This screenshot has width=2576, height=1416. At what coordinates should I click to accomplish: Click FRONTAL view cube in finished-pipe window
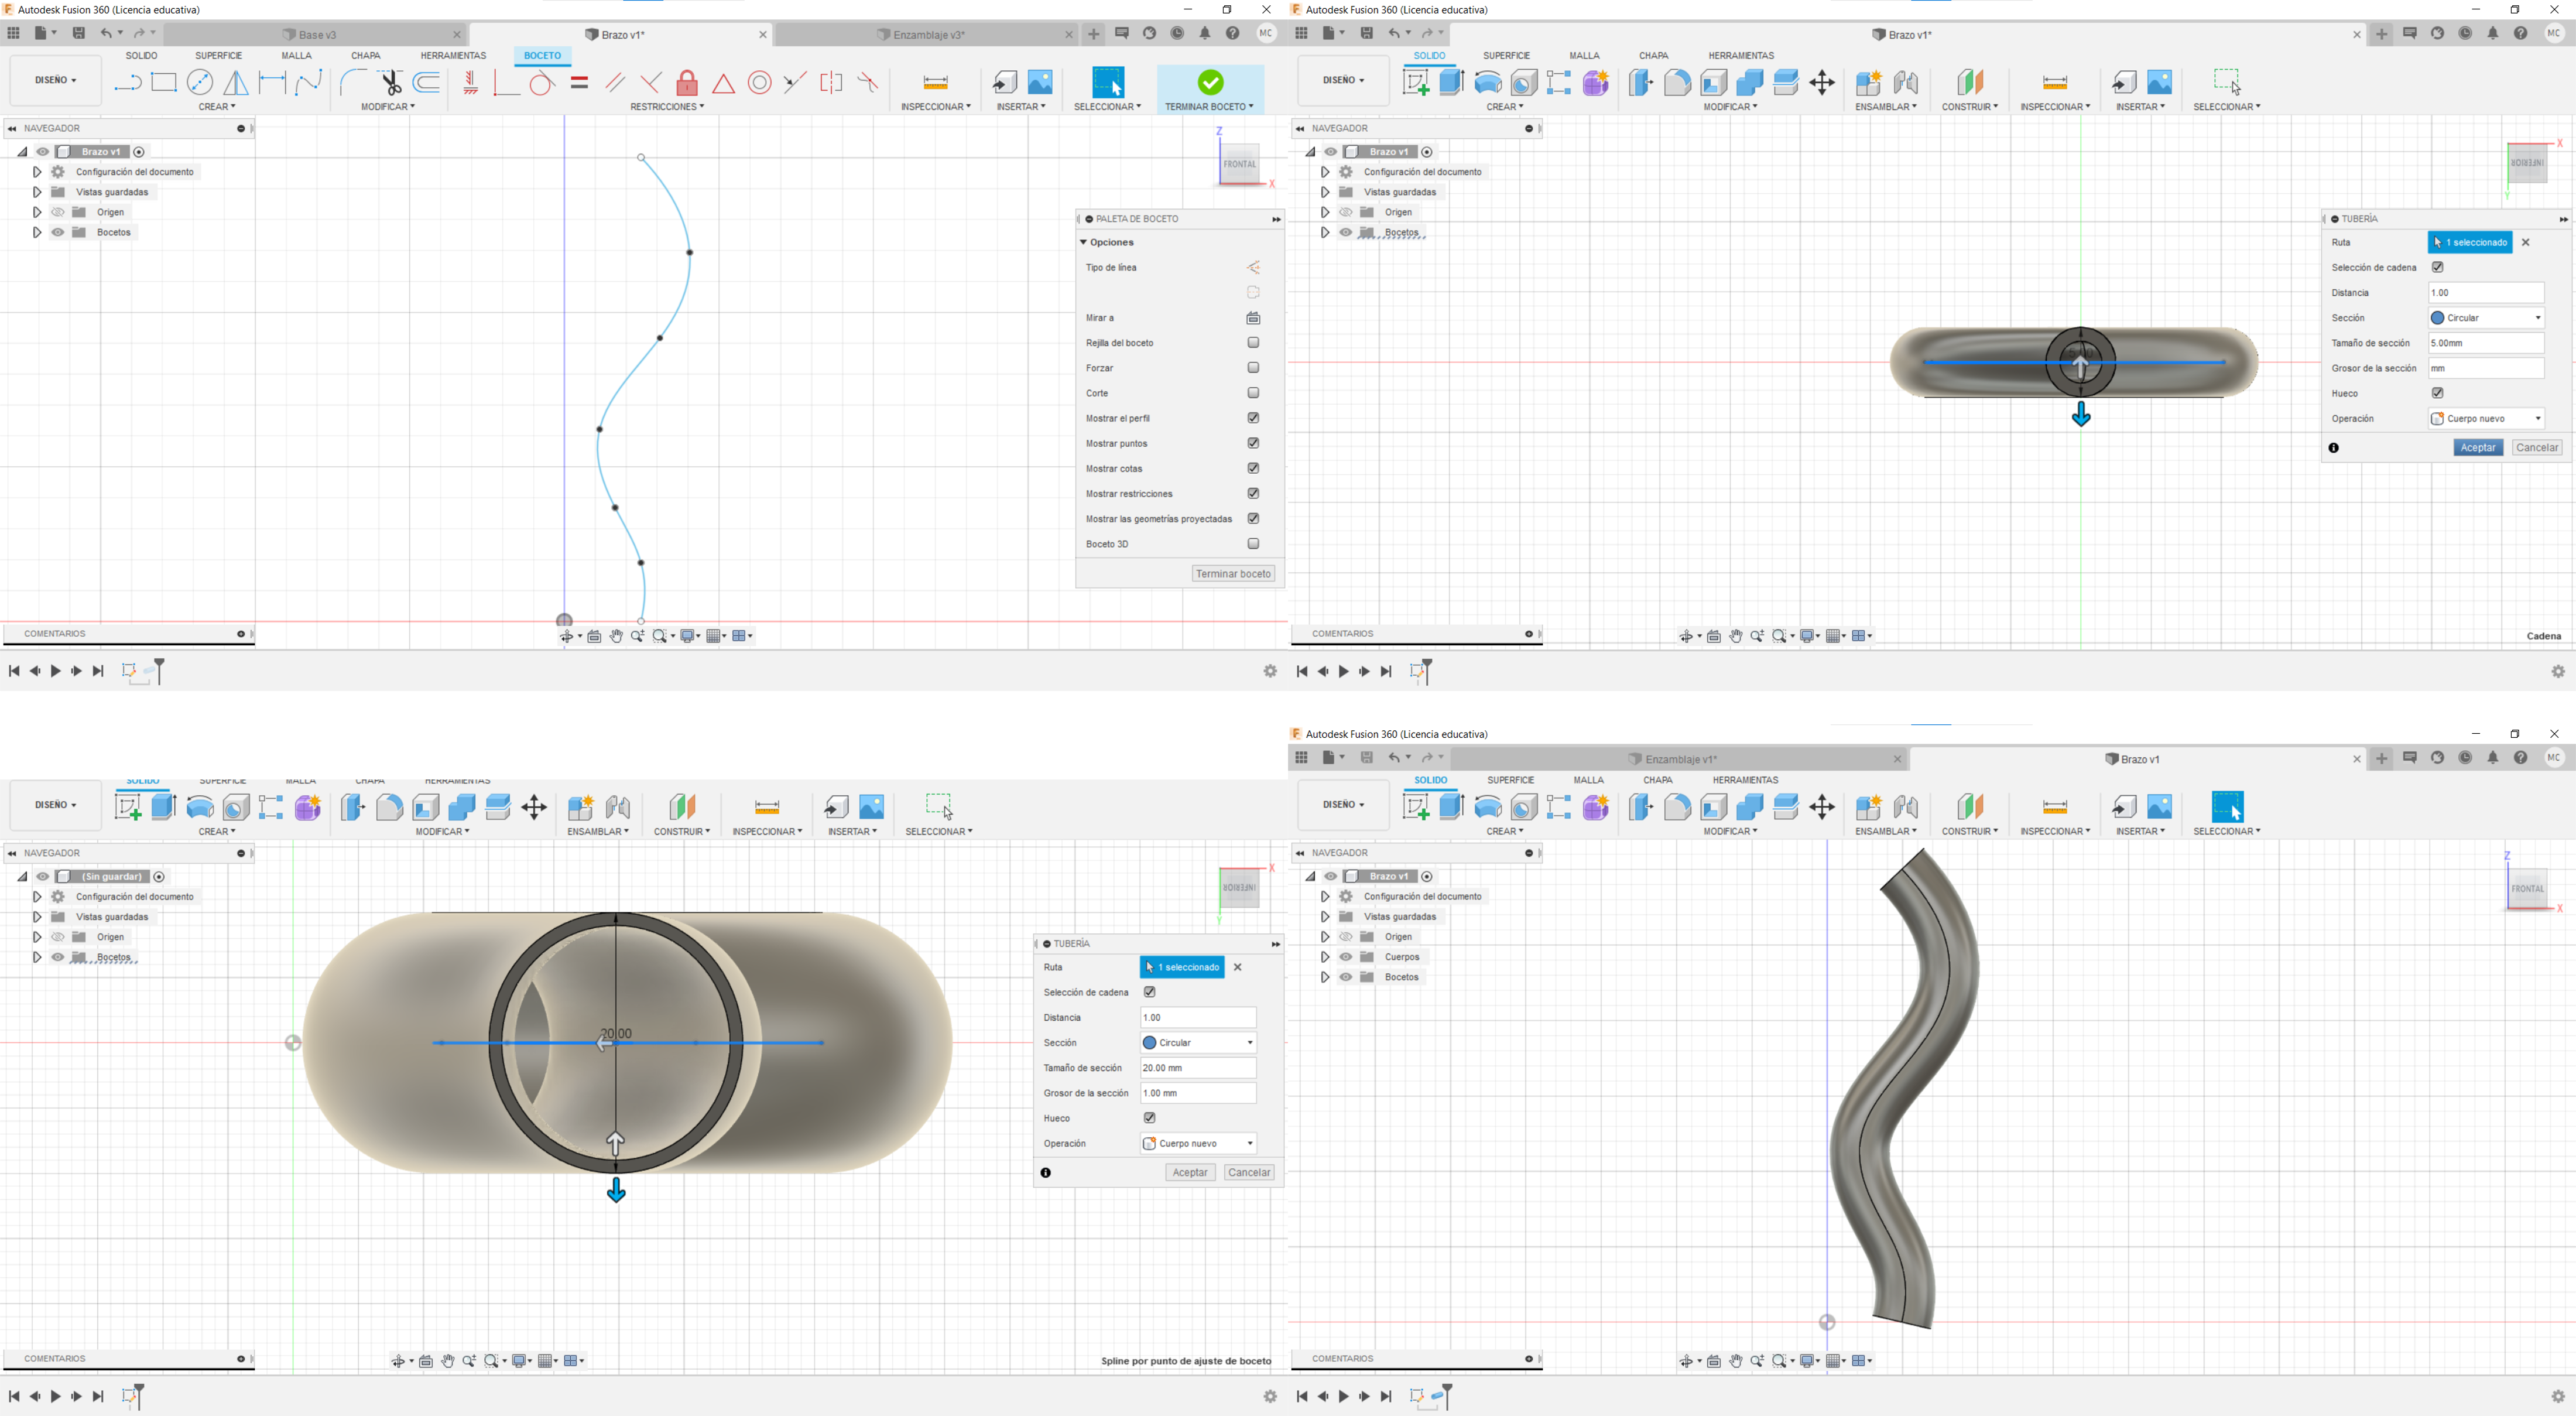2528,889
